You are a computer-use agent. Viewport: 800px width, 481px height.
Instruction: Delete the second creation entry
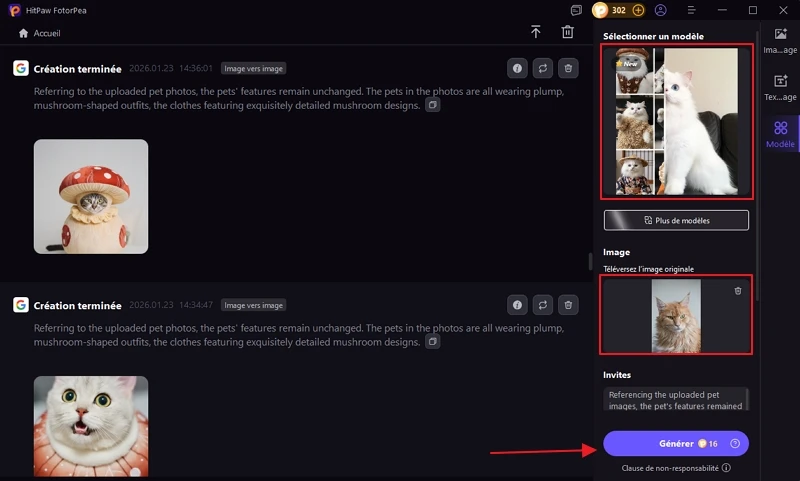tap(568, 305)
